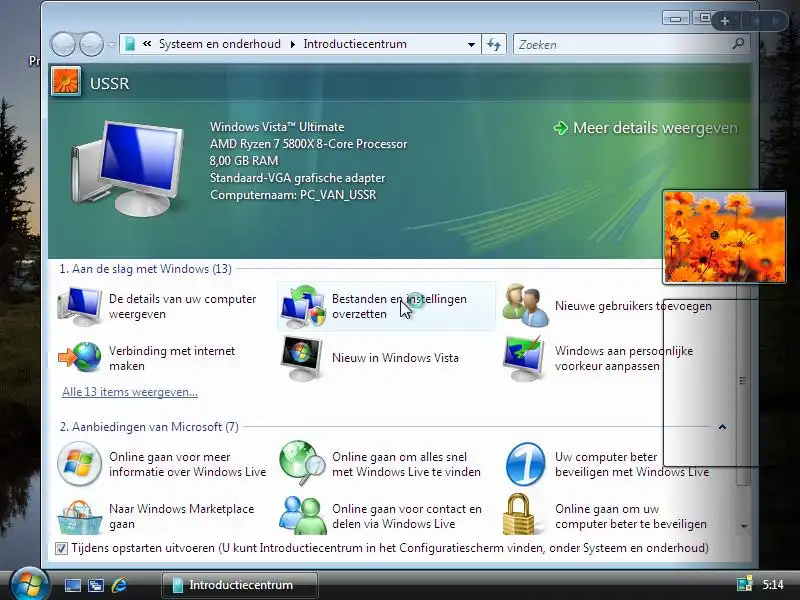Click Windows aan persoonlijke voorkeur aanpassen text
The image size is (800, 600).
[x=623, y=358]
